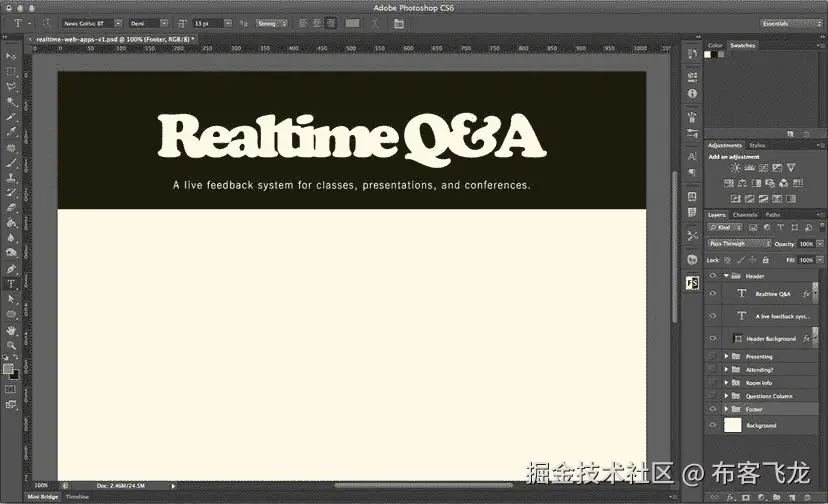Select the Lasso tool

click(11, 87)
